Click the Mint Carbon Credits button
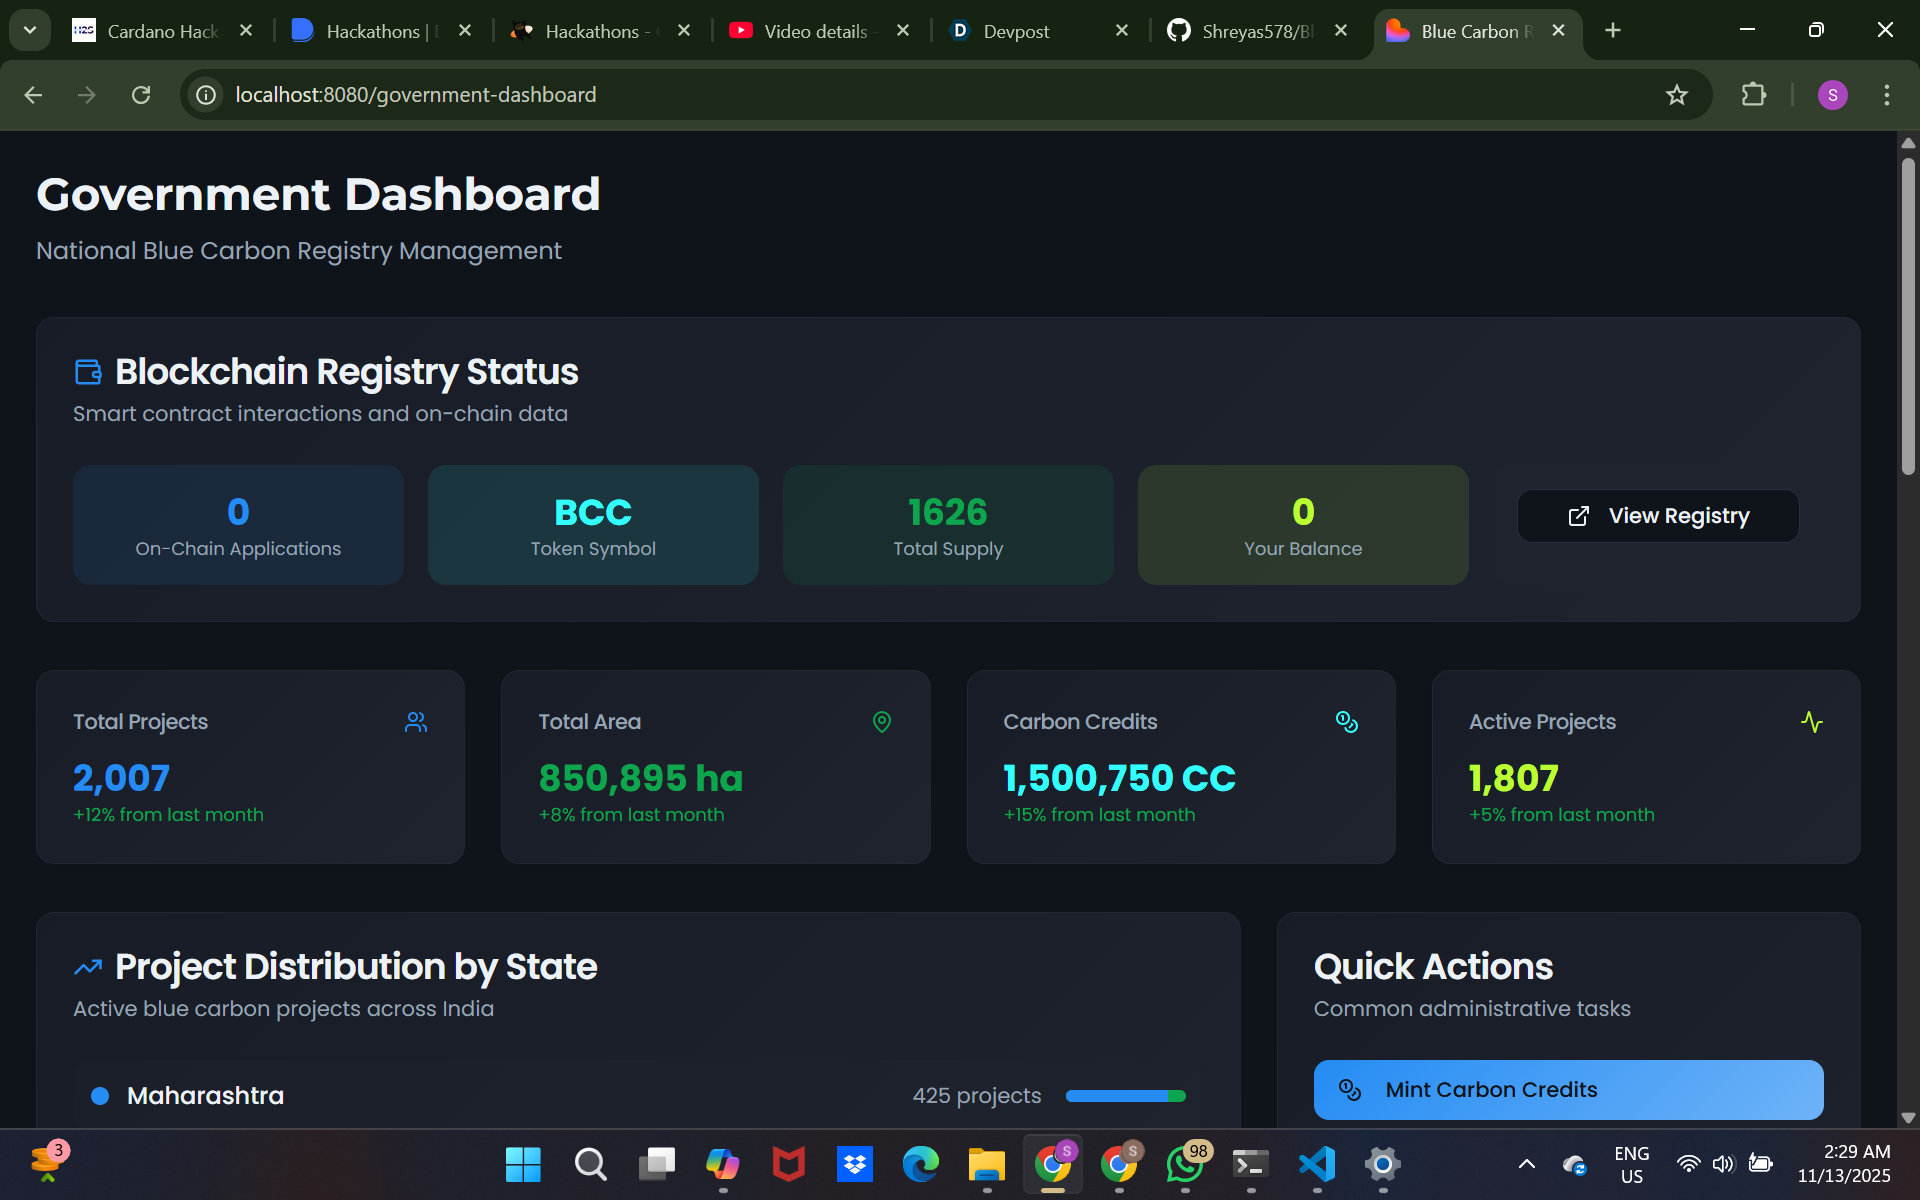This screenshot has height=1200, width=1920. tap(1568, 1090)
